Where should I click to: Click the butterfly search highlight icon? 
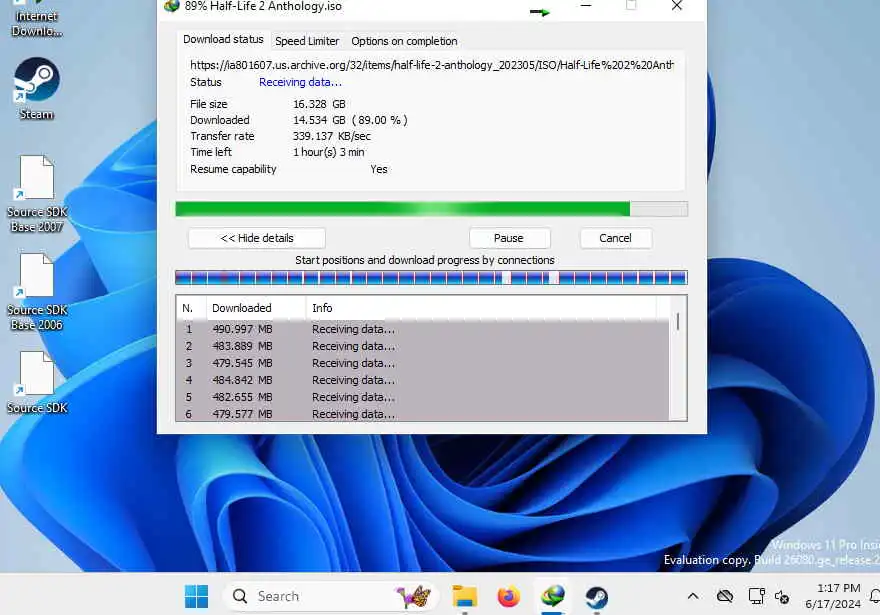(414, 596)
